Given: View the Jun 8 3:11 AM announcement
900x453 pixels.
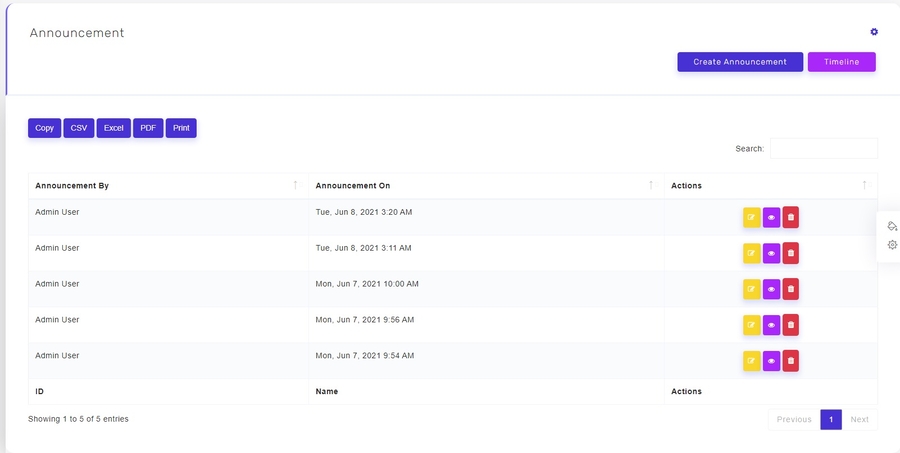Looking at the screenshot, I should click(x=771, y=253).
